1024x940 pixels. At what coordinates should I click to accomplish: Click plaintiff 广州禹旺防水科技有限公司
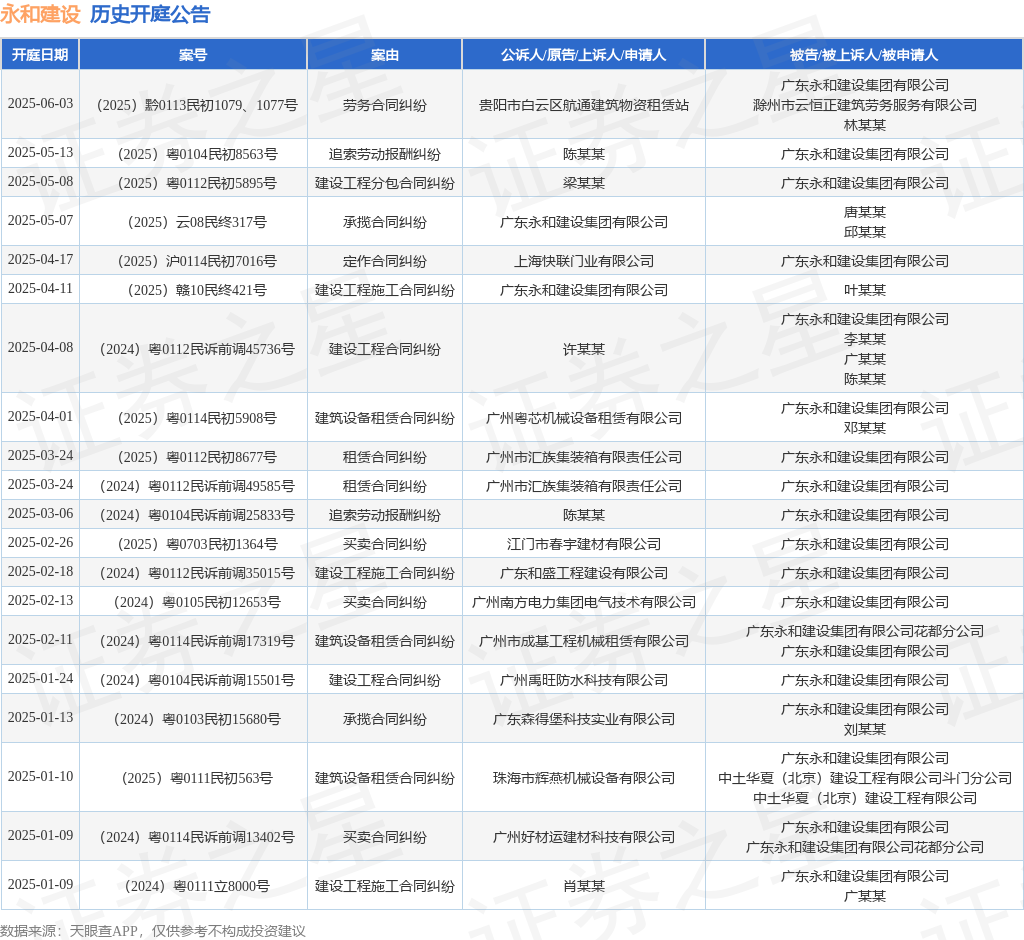584,680
